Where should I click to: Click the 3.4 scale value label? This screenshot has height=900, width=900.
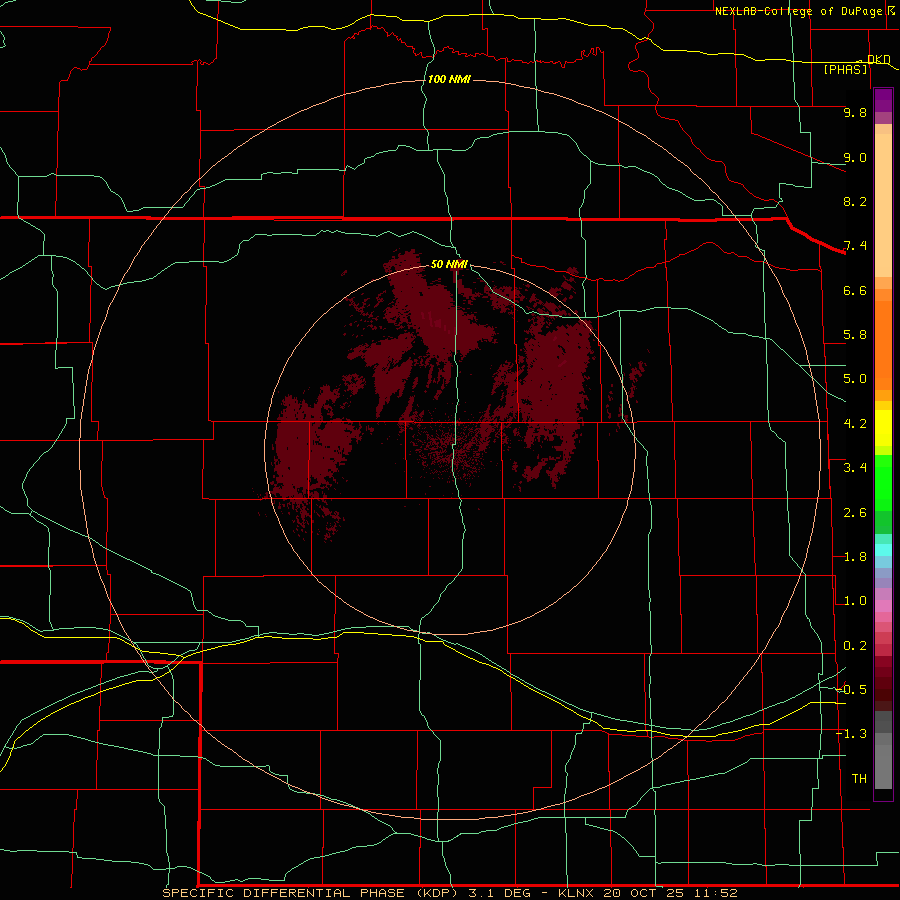(855, 468)
